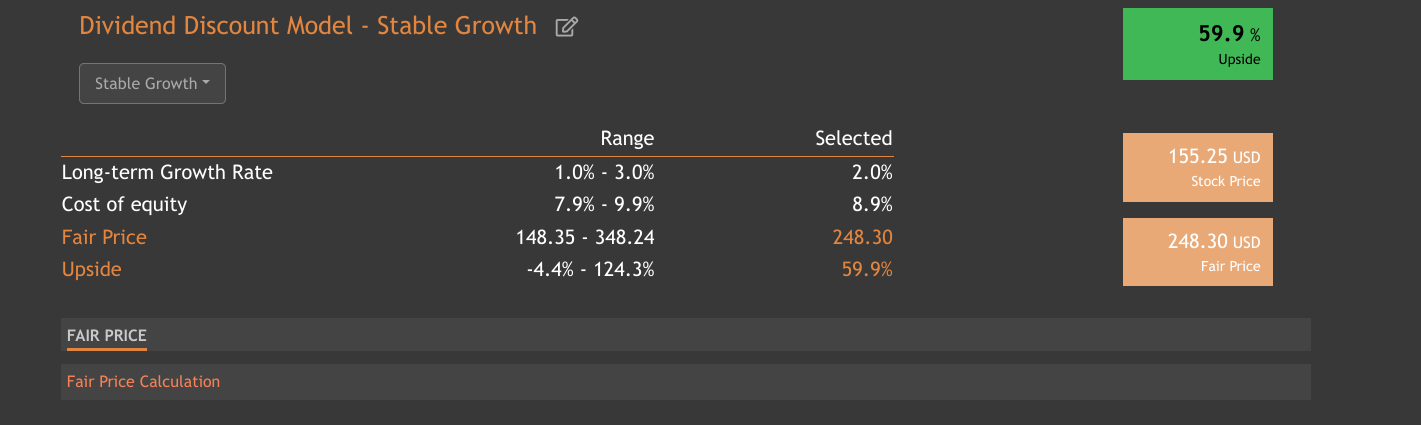
Task: Click the orange Fair Price row label
Action: pyautogui.click(x=104, y=237)
